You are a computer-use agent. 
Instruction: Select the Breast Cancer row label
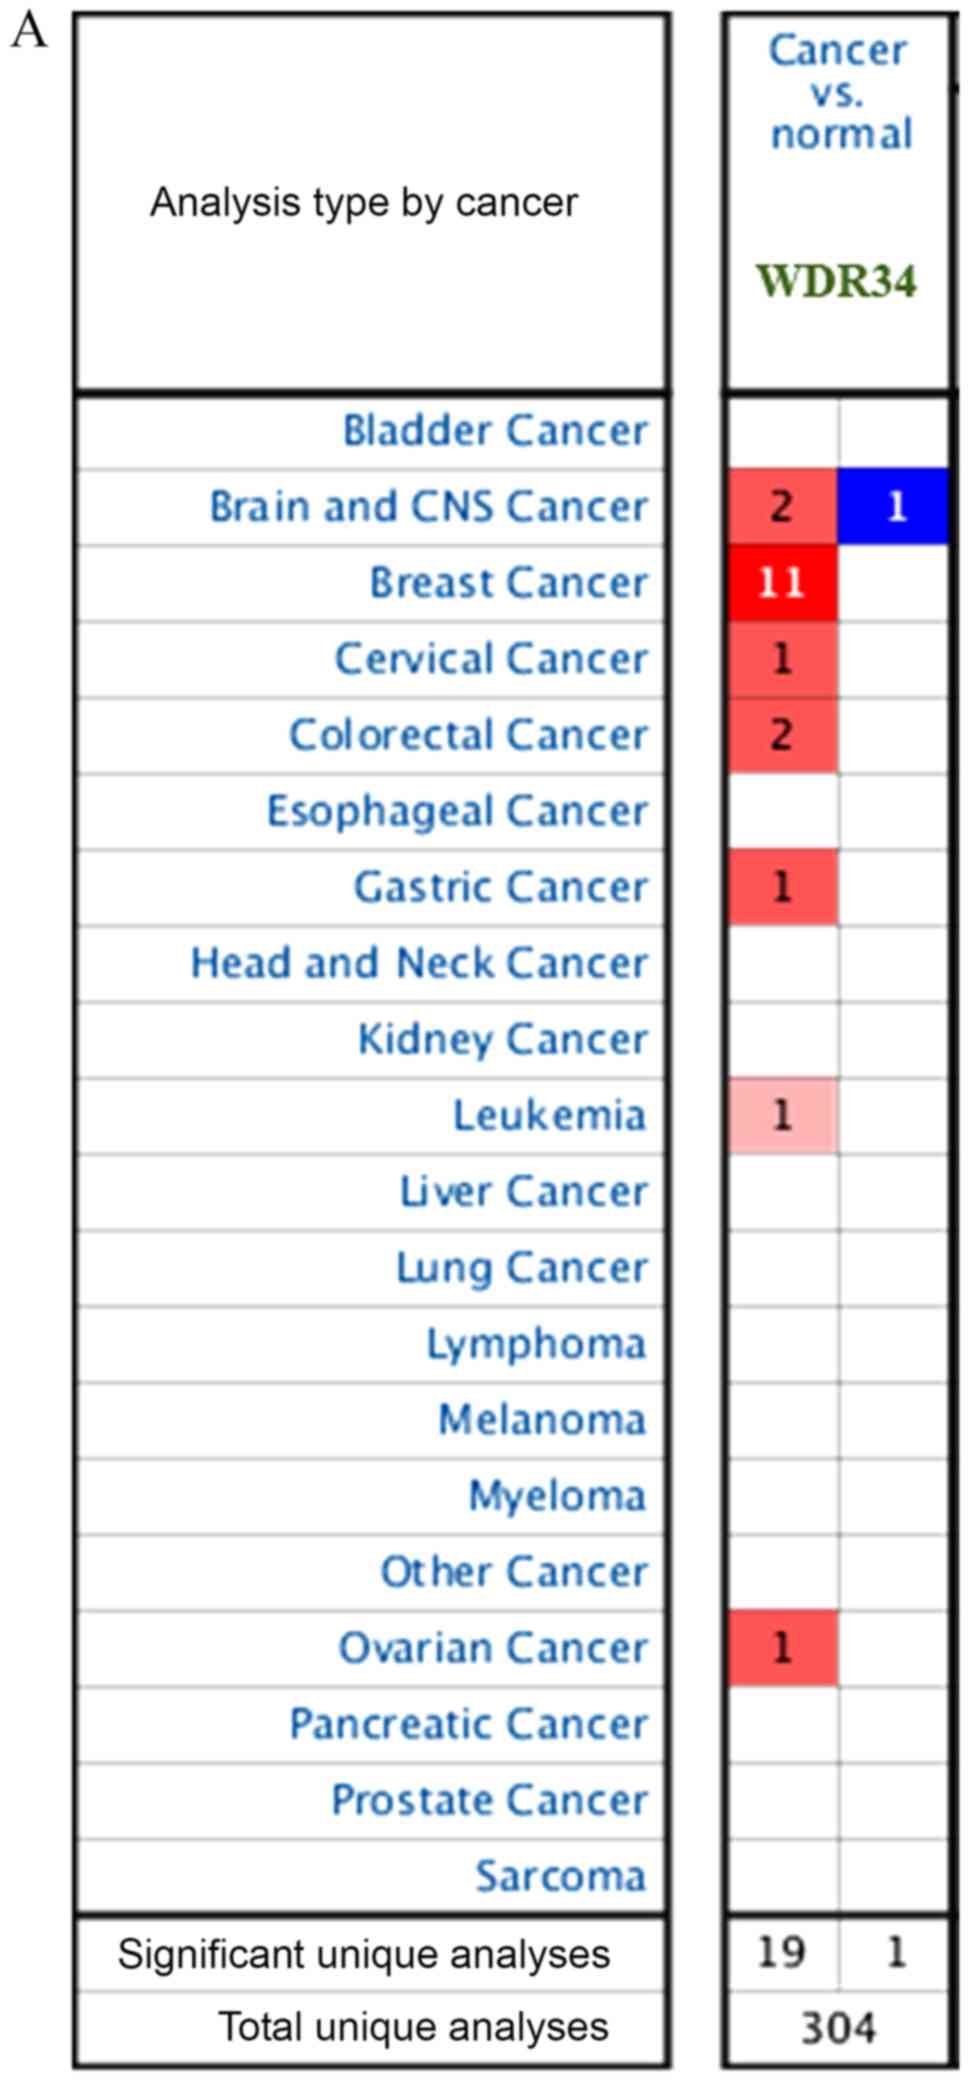[x=509, y=583]
